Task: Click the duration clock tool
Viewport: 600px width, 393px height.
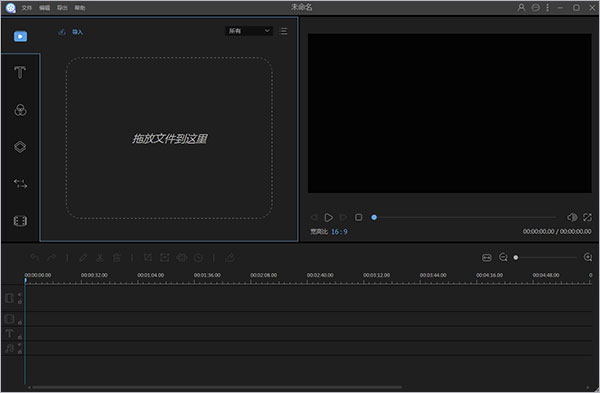Action: [198, 258]
